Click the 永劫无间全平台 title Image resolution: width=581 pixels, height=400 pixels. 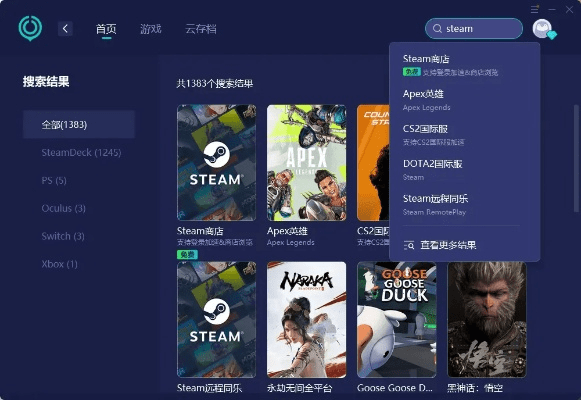click(x=299, y=388)
